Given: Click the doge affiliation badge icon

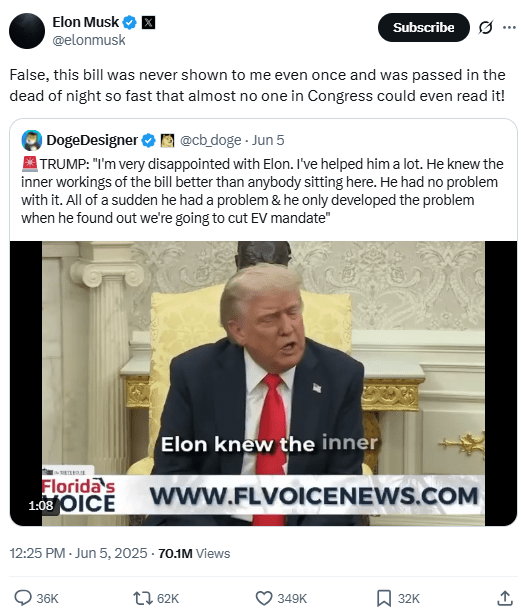Looking at the screenshot, I should click(168, 140).
